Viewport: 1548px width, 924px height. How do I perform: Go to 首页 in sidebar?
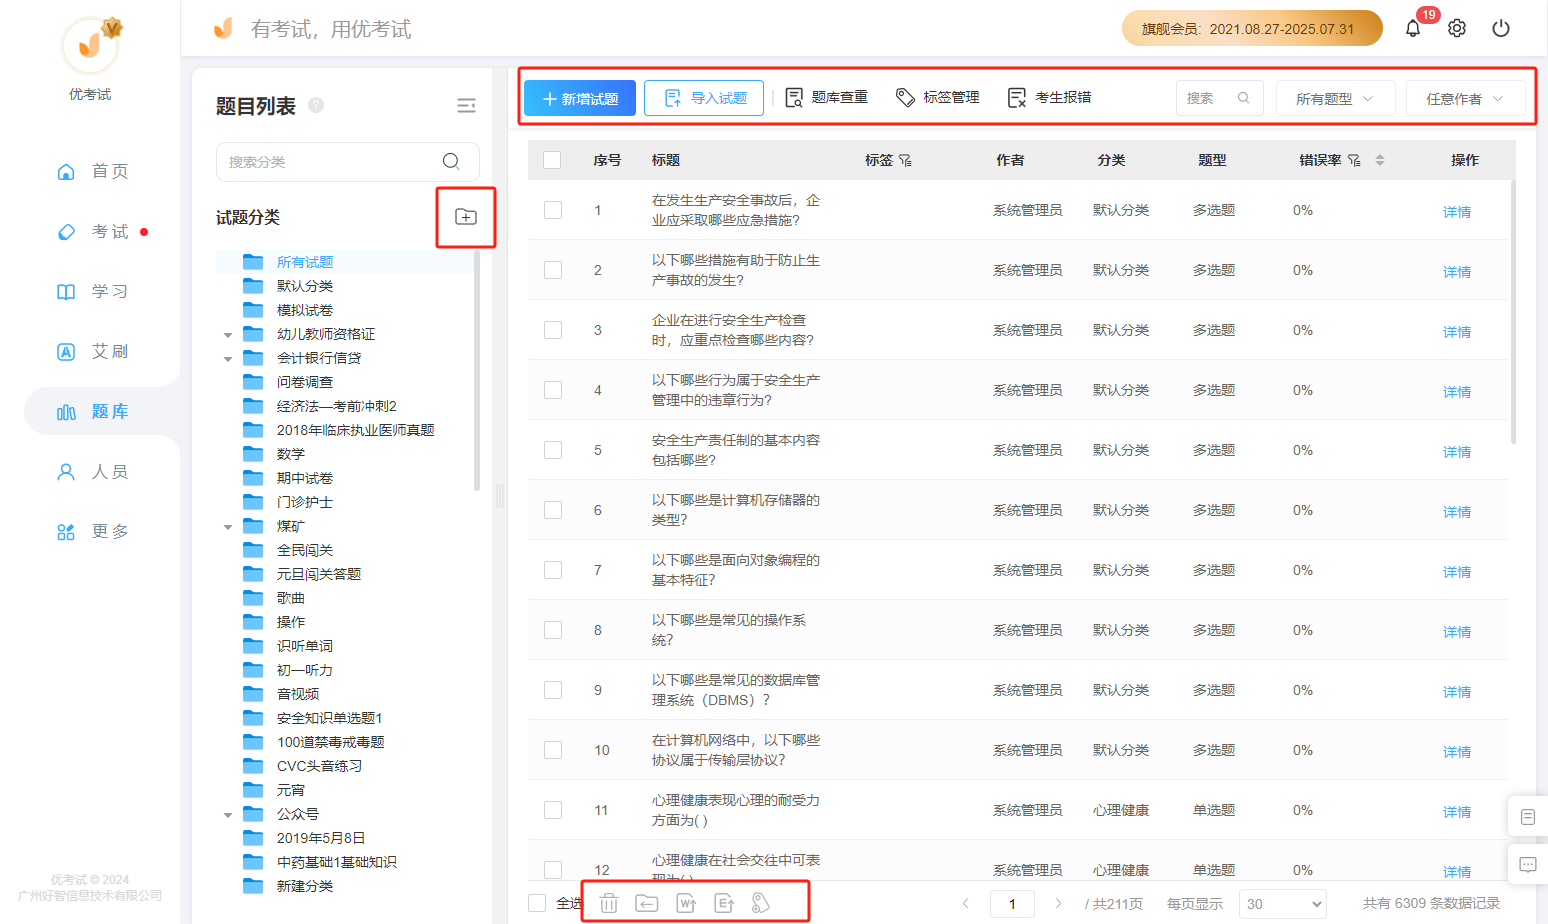[93, 171]
